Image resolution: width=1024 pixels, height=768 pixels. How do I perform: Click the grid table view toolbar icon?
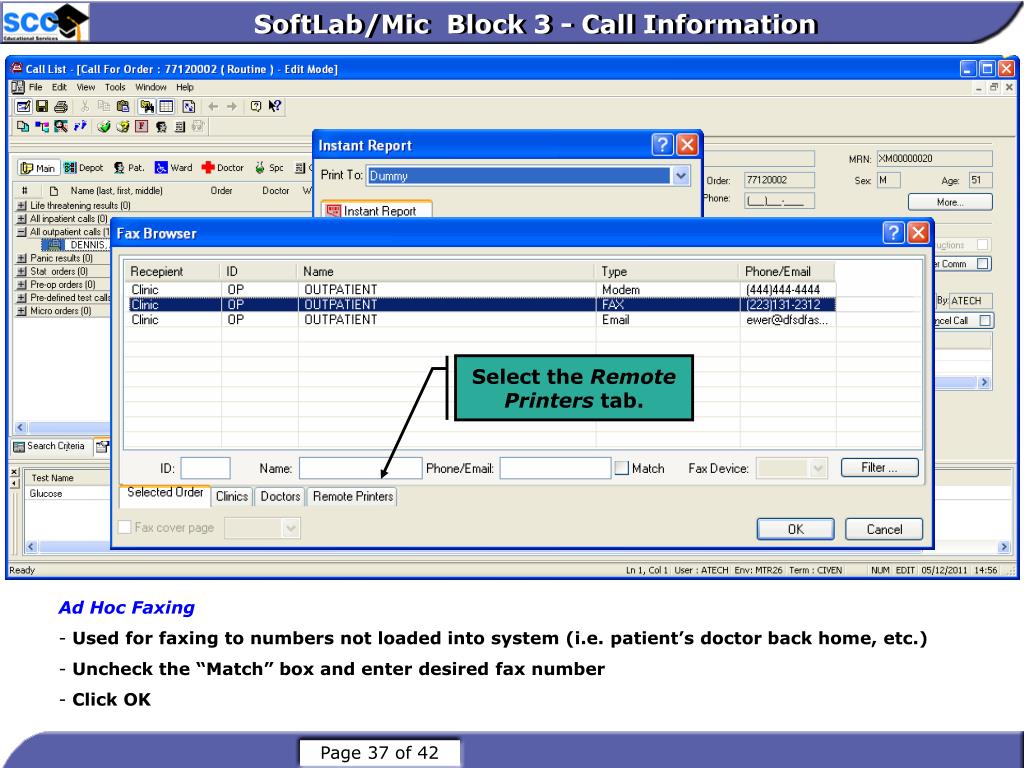[167, 106]
